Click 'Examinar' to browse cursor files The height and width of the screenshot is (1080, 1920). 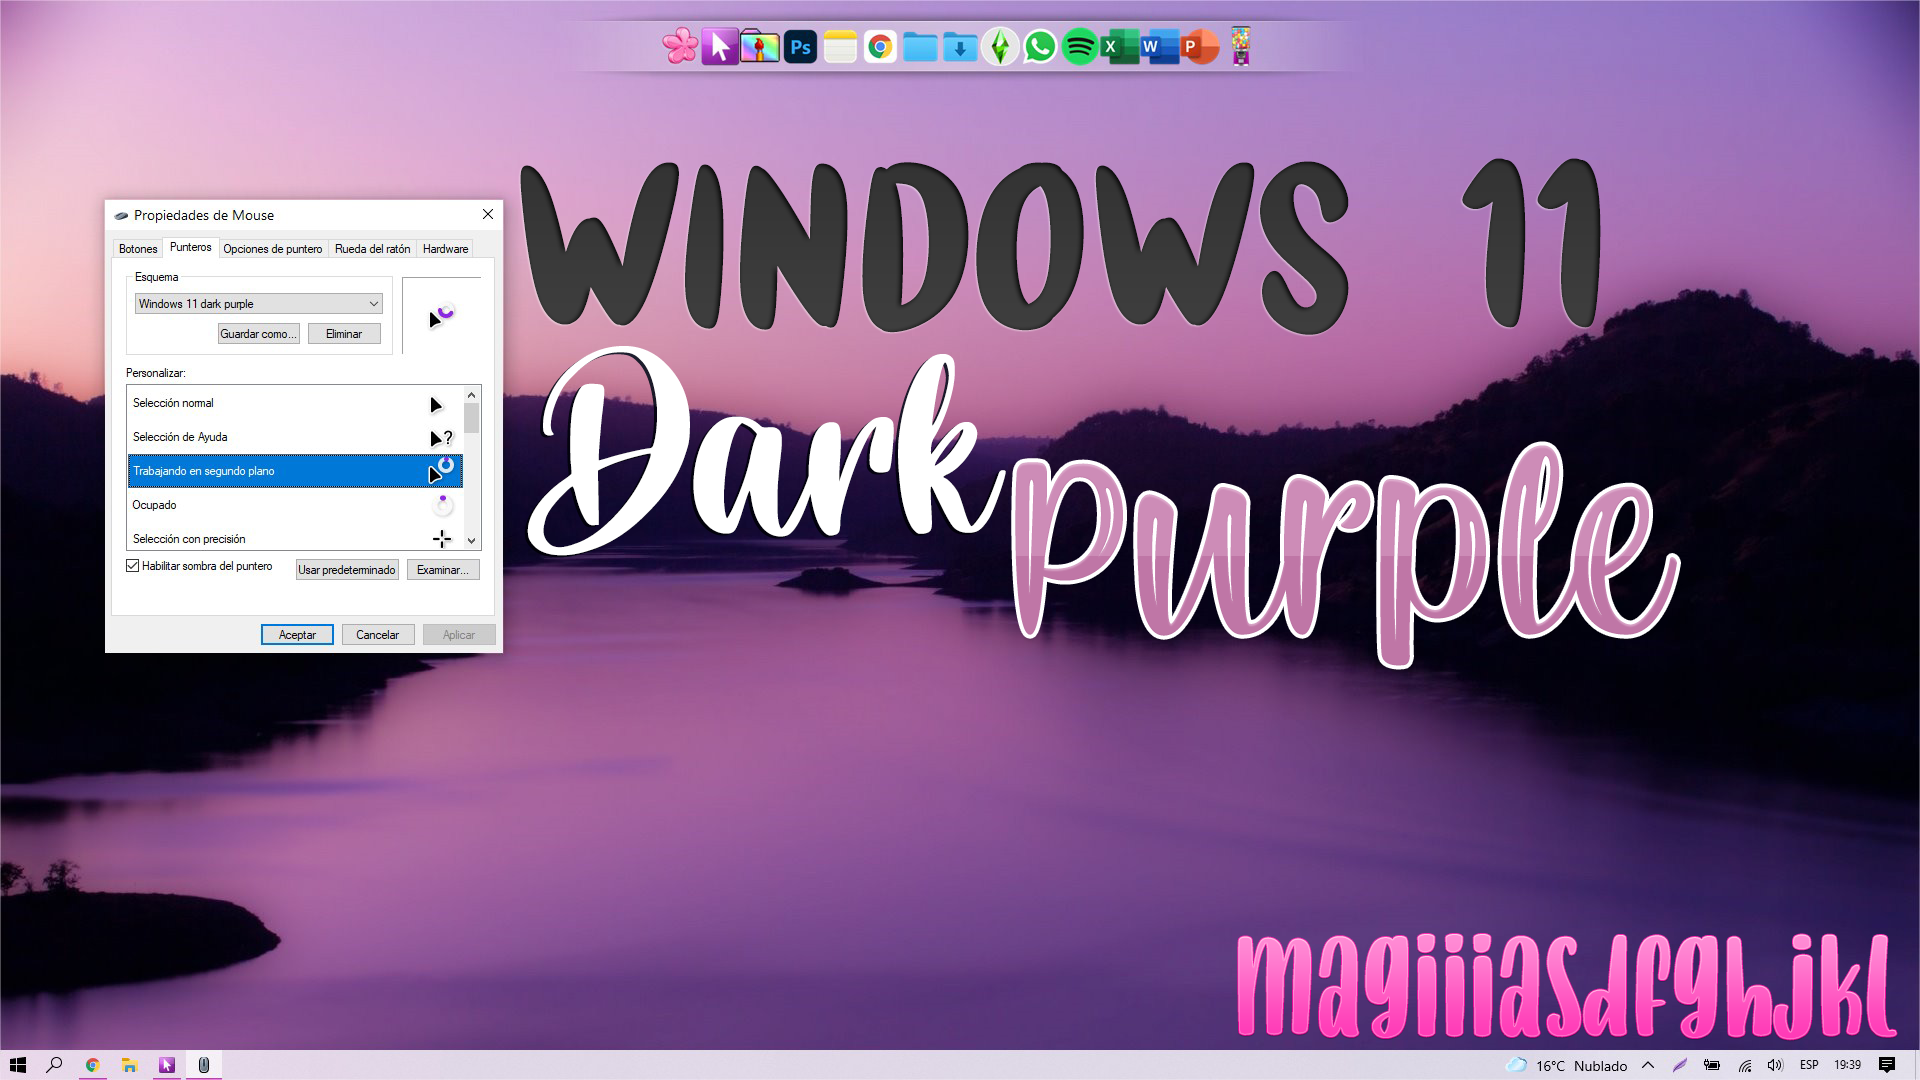pyautogui.click(x=440, y=570)
